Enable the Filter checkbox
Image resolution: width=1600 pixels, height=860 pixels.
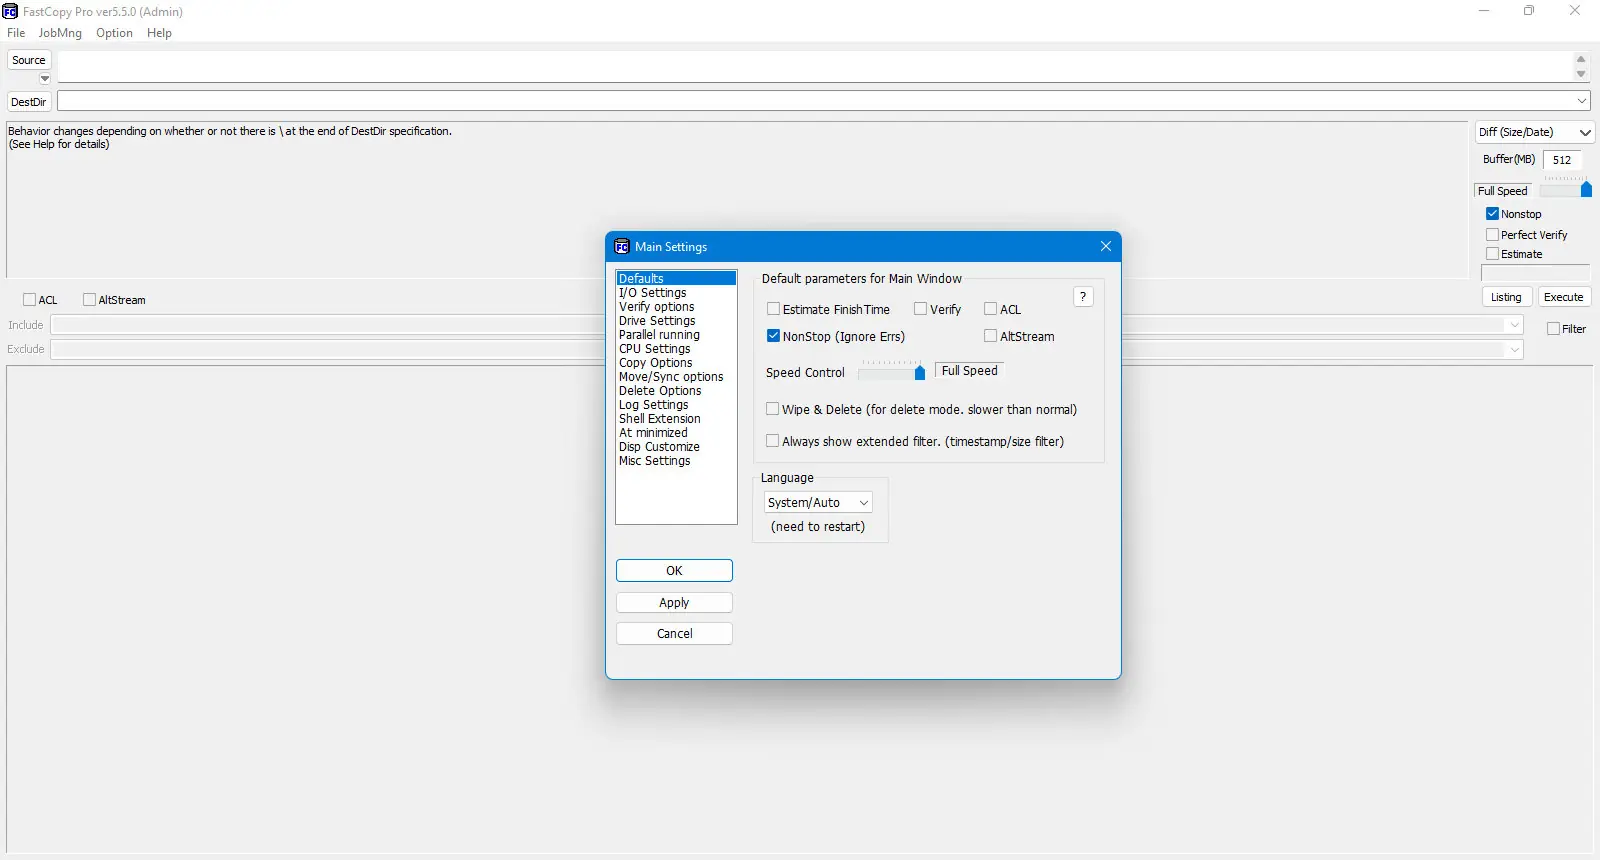pyautogui.click(x=1553, y=329)
